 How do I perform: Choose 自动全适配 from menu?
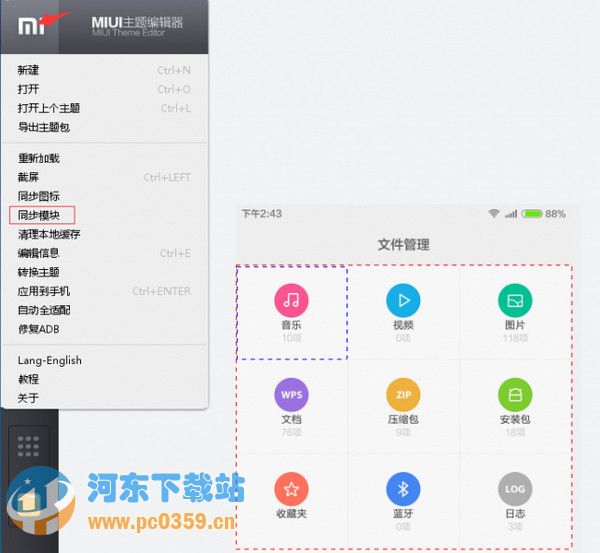pos(104,310)
